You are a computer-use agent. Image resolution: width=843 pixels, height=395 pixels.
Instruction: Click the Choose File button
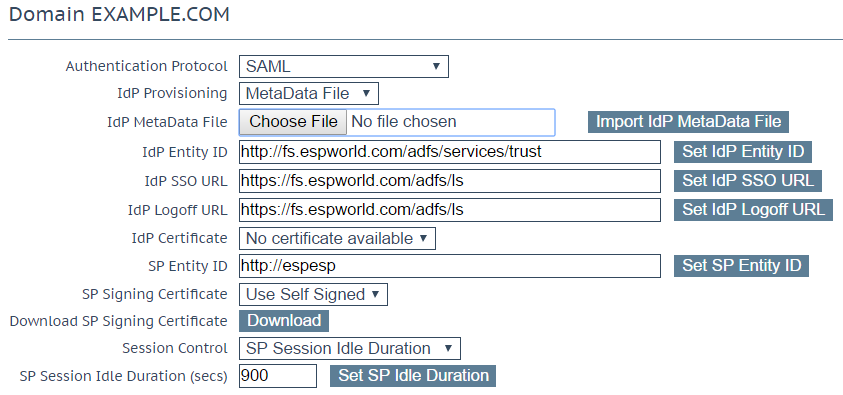pyautogui.click(x=293, y=122)
